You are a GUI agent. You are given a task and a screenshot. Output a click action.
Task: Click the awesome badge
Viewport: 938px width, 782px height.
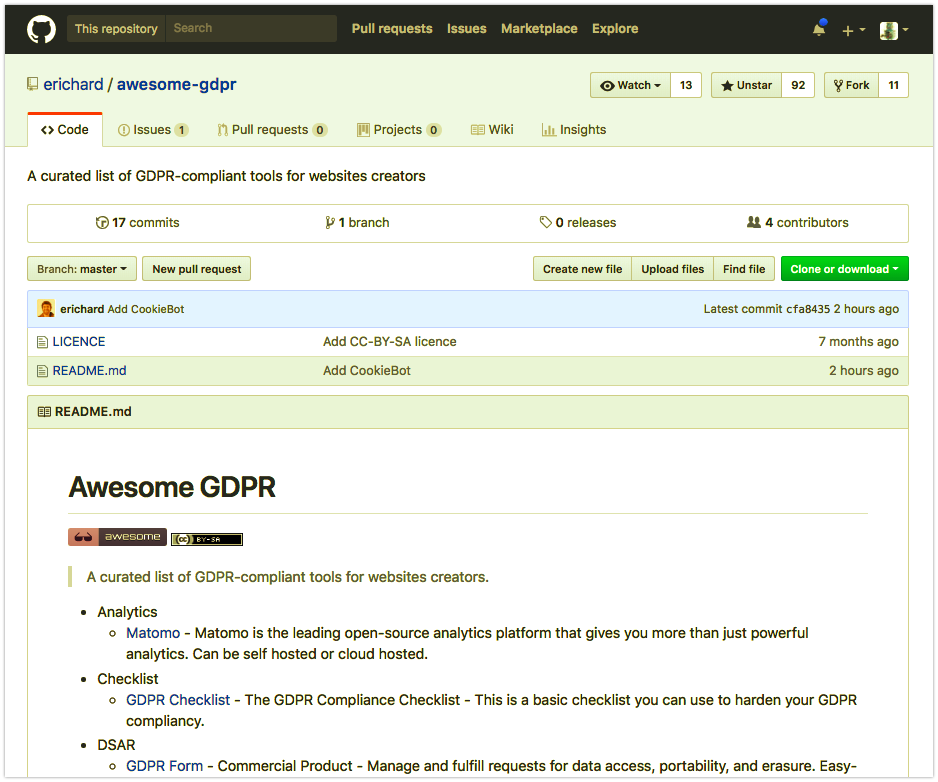[117, 537]
